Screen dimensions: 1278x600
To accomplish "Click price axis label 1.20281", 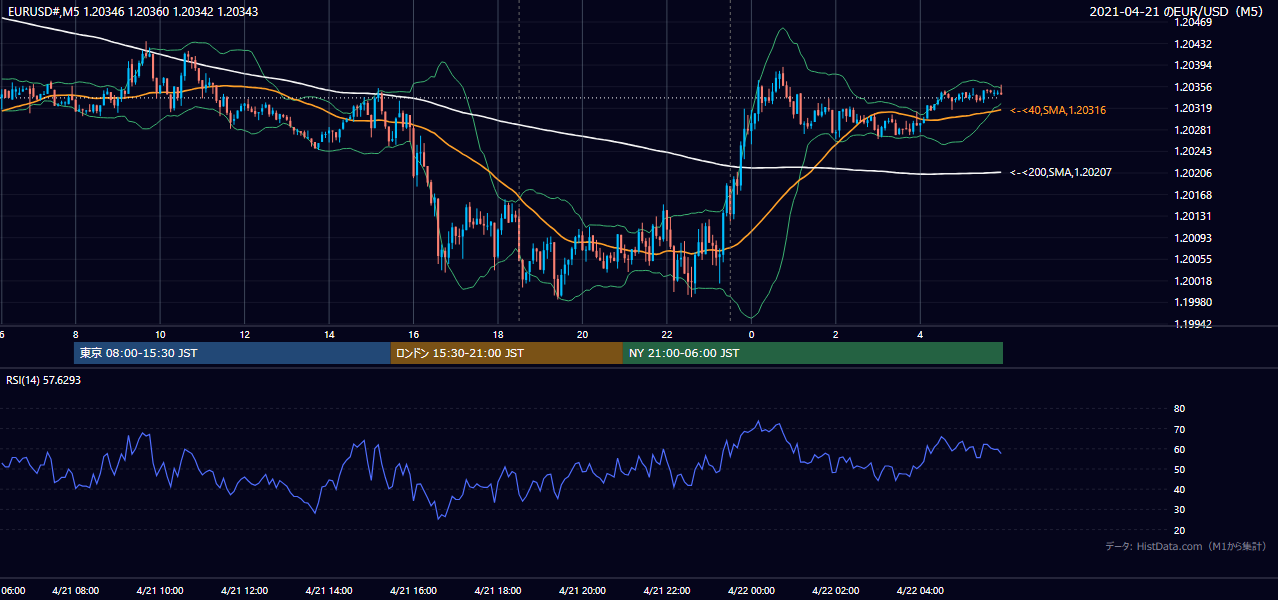I will click(x=1192, y=130).
